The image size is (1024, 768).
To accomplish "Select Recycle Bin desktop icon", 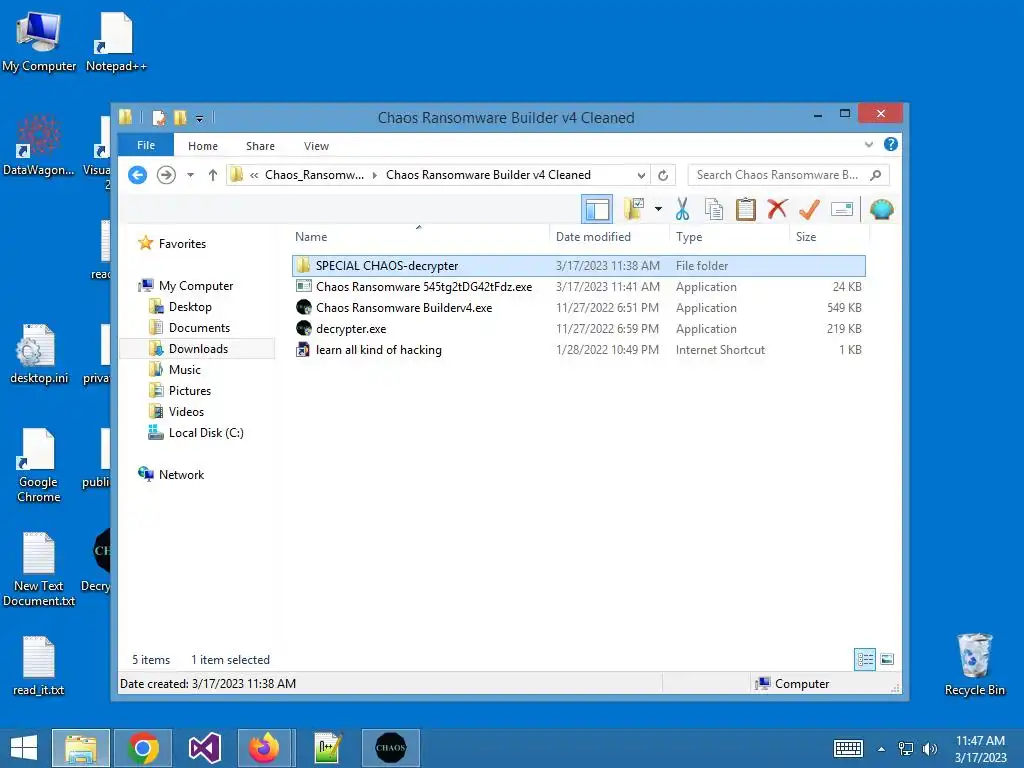I will [x=974, y=665].
